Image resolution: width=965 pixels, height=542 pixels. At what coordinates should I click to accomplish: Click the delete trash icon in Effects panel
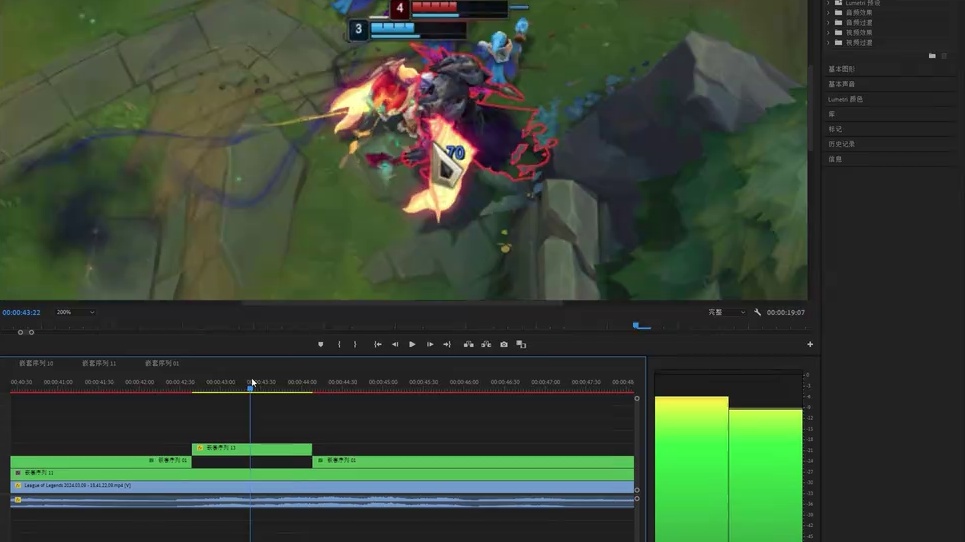point(945,56)
